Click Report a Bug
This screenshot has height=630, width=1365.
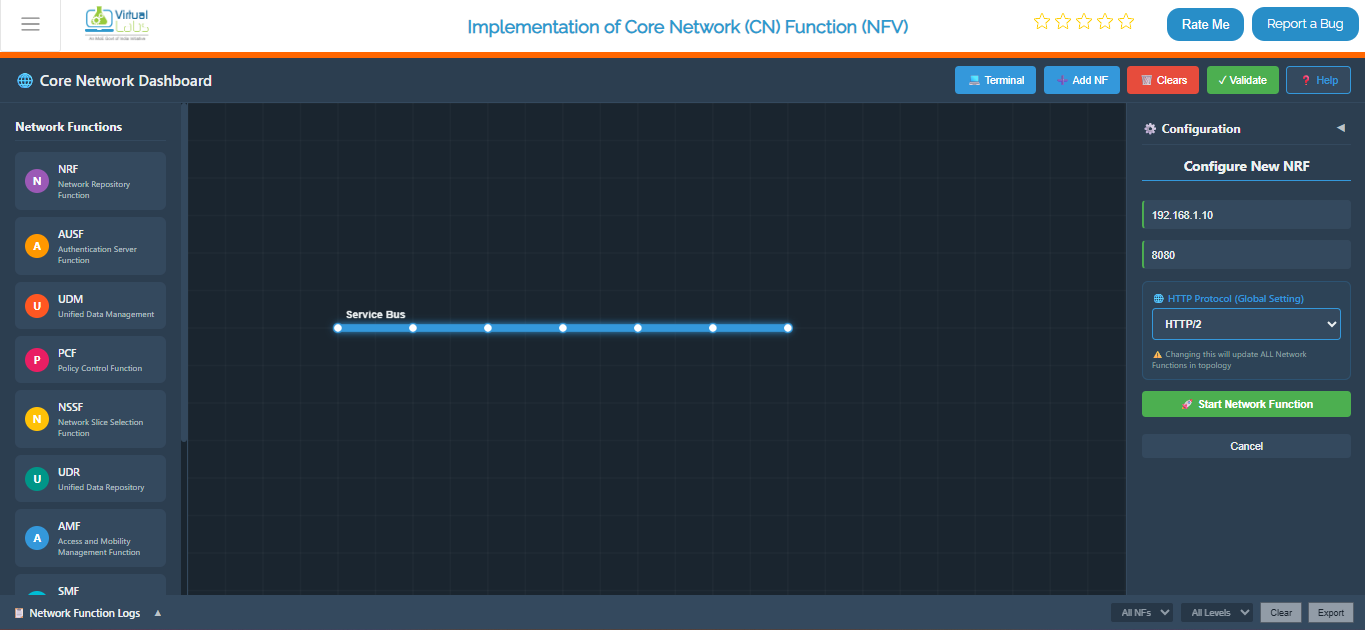tap(1305, 24)
